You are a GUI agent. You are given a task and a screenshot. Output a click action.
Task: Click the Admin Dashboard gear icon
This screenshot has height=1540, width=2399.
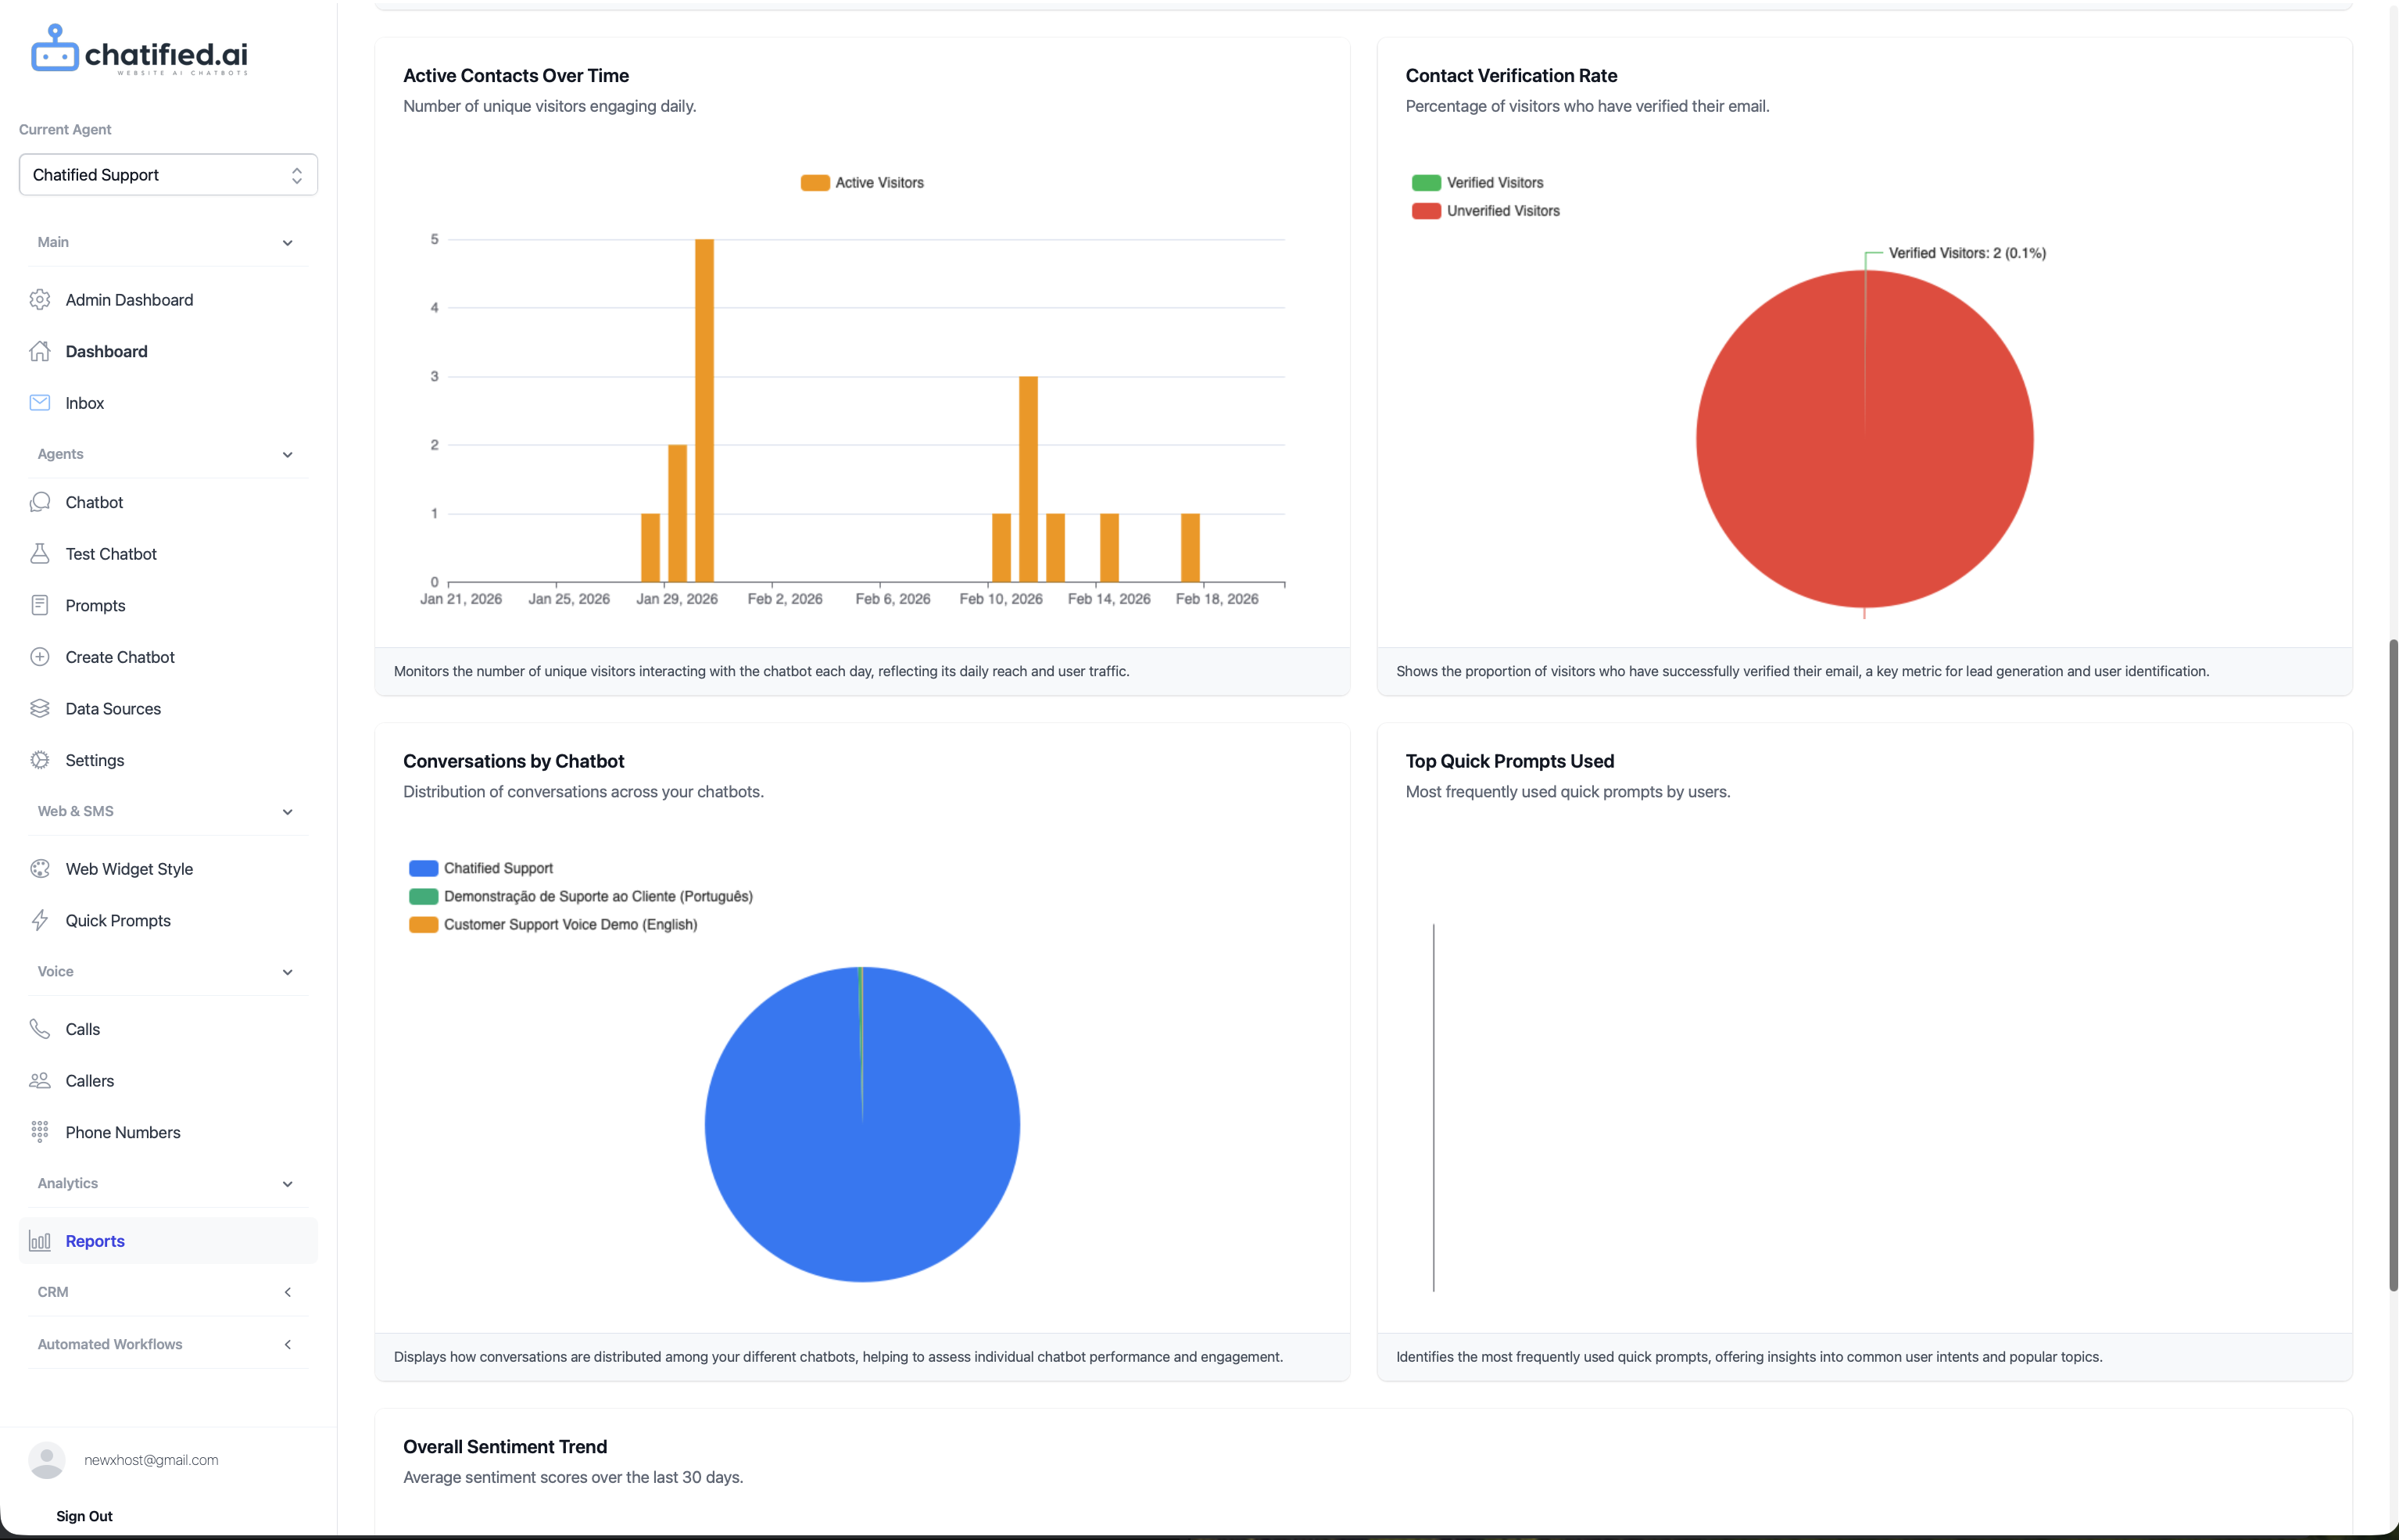pos(40,300)
